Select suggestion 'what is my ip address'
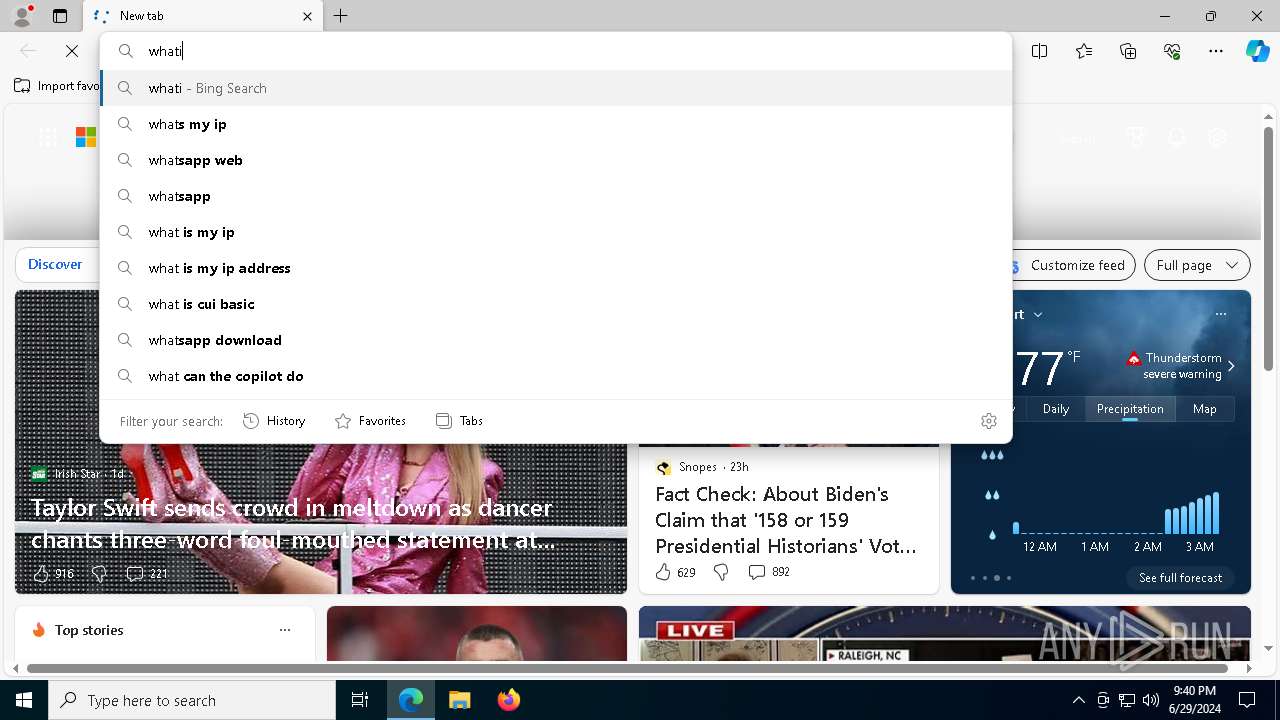1280x720 pixels. coord(556,268)
